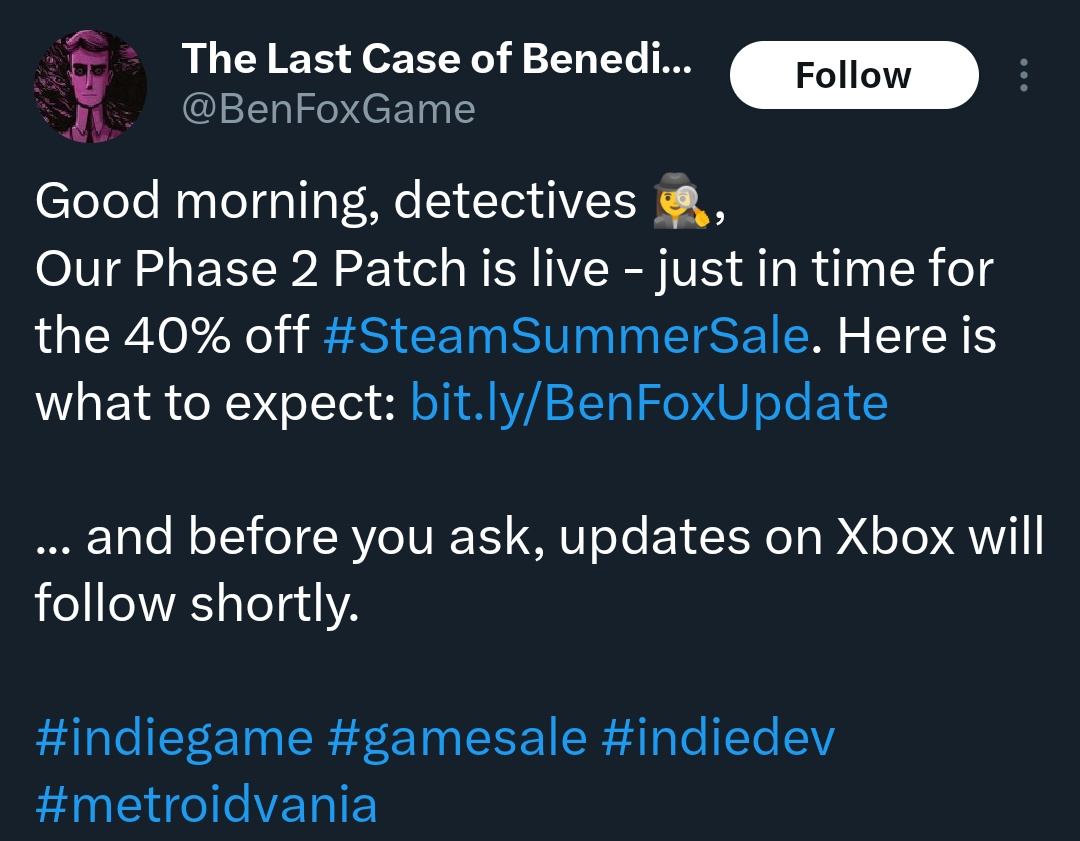Open the three-dot more options menu
This screenshot has height=841, width=1080.
point(1022,75)
